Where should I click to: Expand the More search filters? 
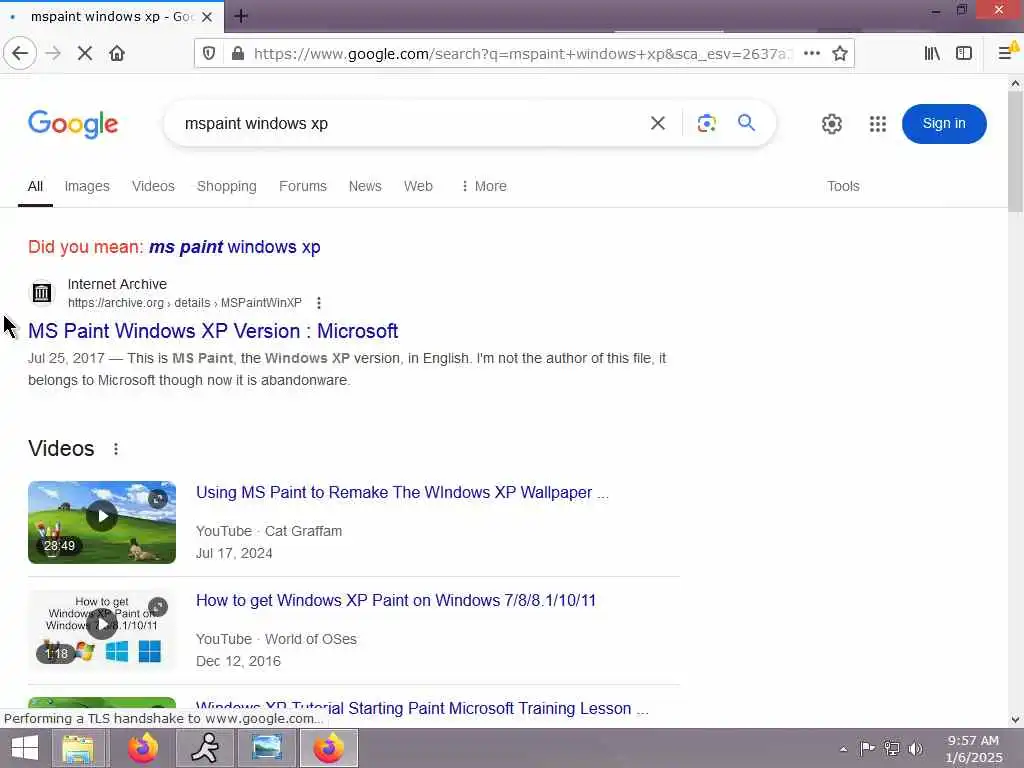point(484,186)
